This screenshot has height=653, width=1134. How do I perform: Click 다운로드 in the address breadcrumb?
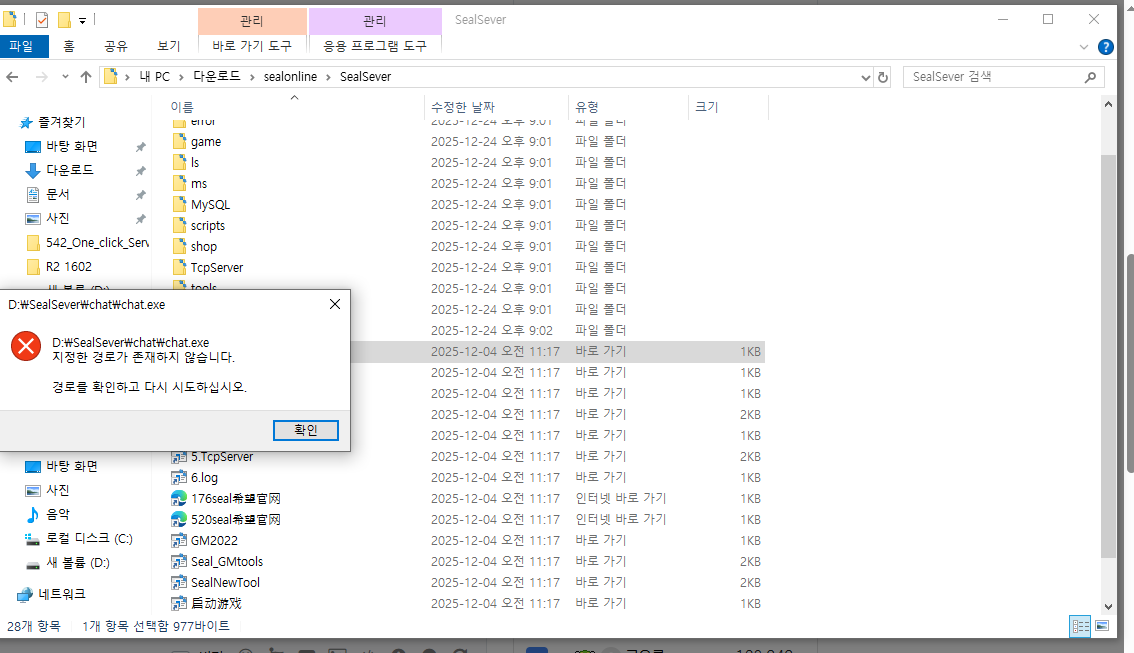tap(216, 77)
